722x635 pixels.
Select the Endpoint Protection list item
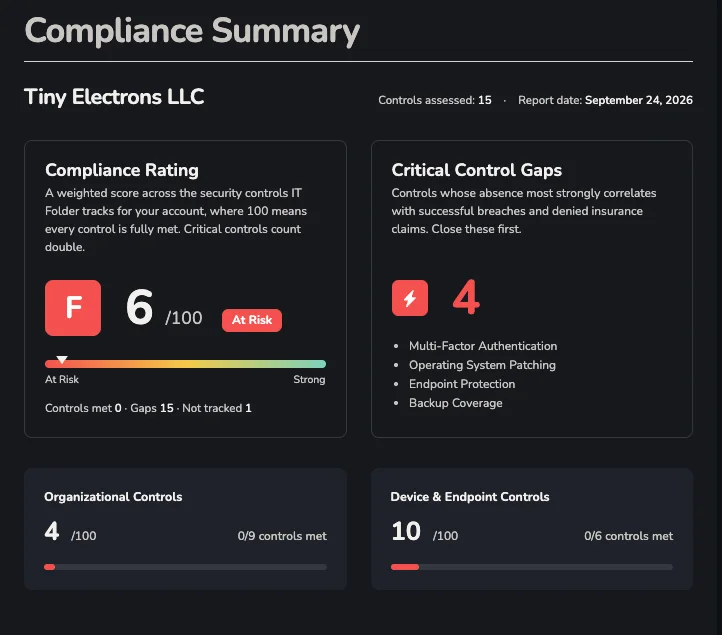tap(462, 384)
